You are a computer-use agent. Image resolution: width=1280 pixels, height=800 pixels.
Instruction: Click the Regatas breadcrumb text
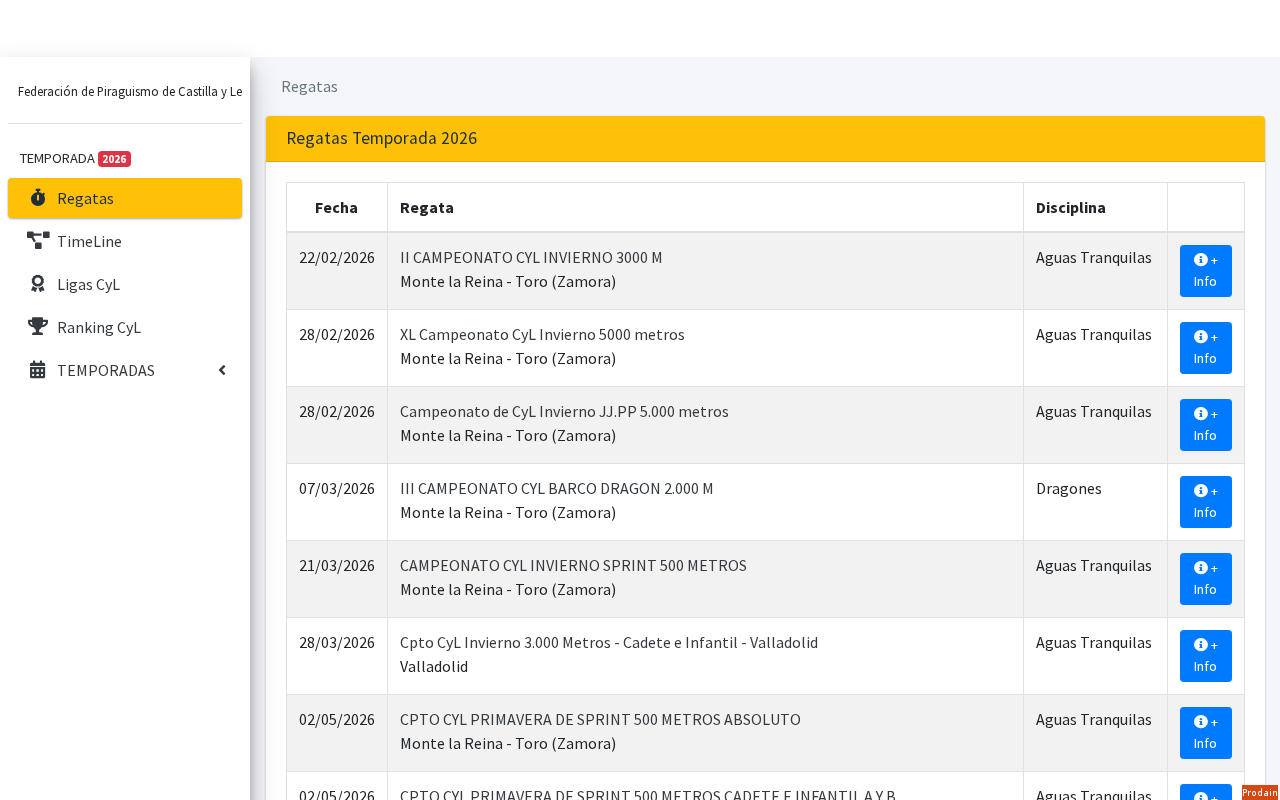309,86
